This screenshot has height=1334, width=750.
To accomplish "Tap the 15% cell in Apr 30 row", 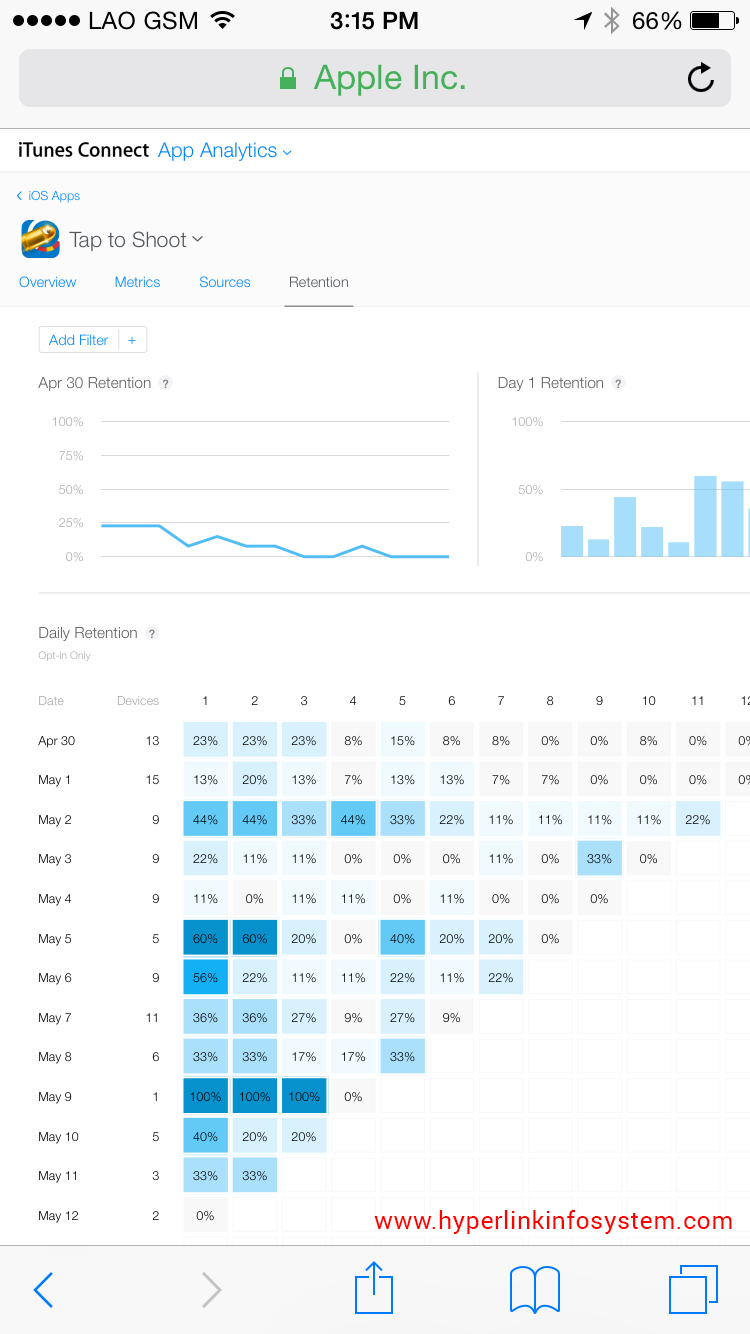I will [403, 741].
